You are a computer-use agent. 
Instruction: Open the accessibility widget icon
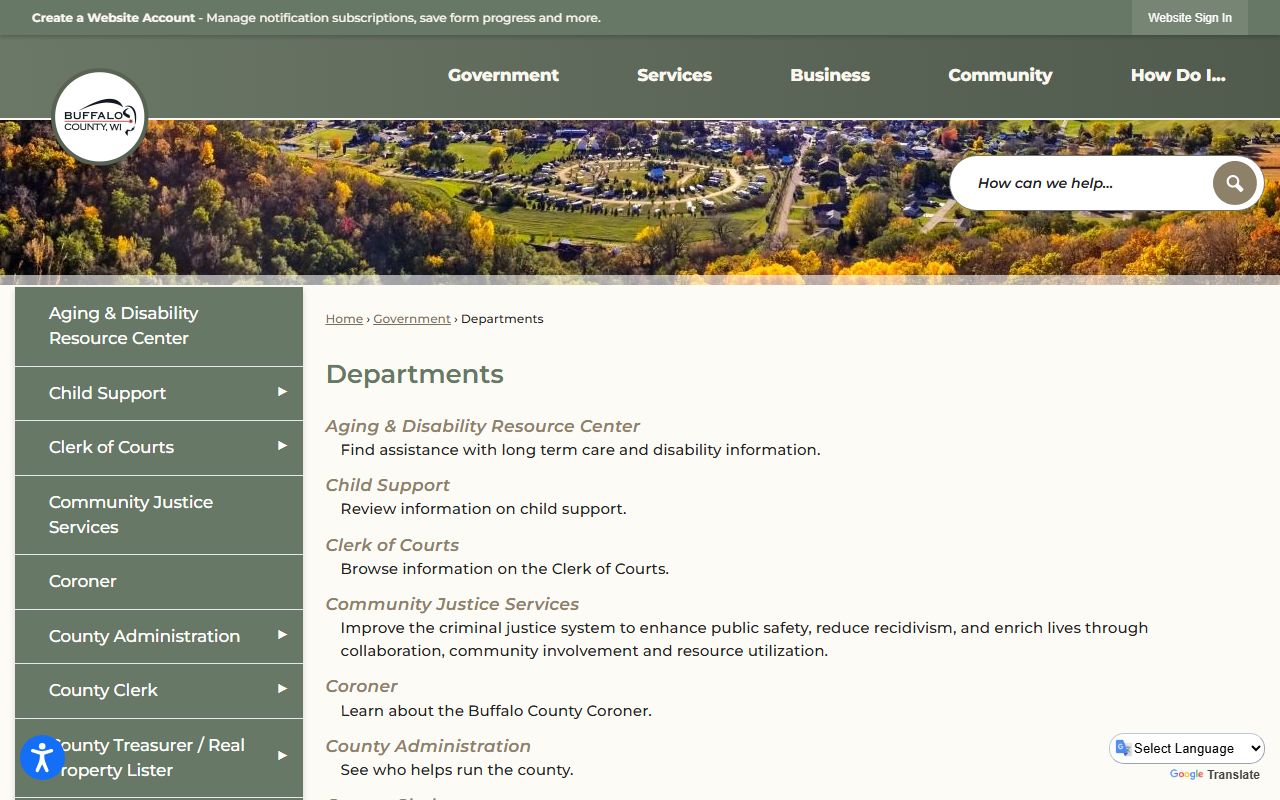click(x=42, y=758)
